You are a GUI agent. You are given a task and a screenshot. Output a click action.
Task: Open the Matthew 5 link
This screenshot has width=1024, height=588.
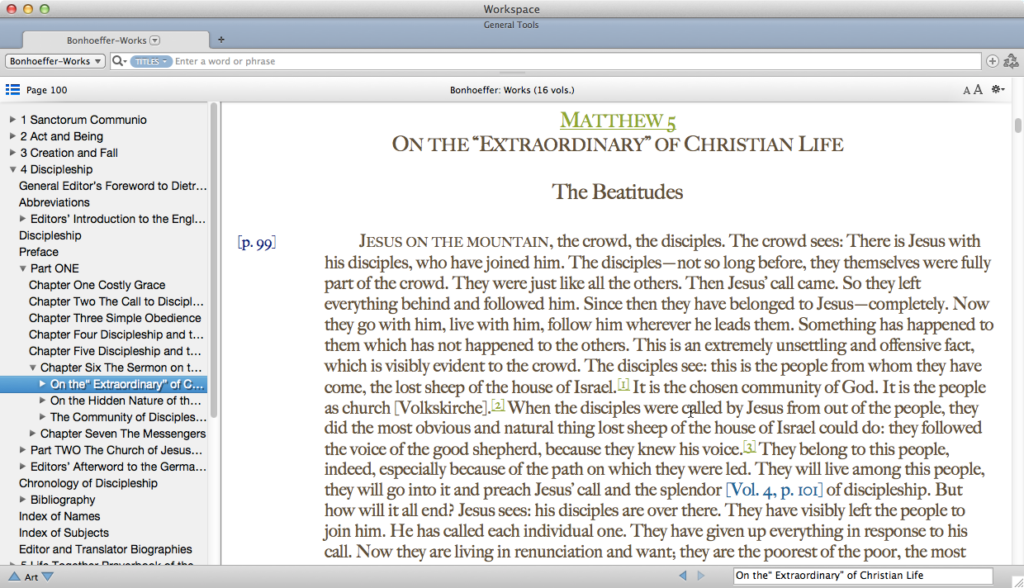(618, 120)
